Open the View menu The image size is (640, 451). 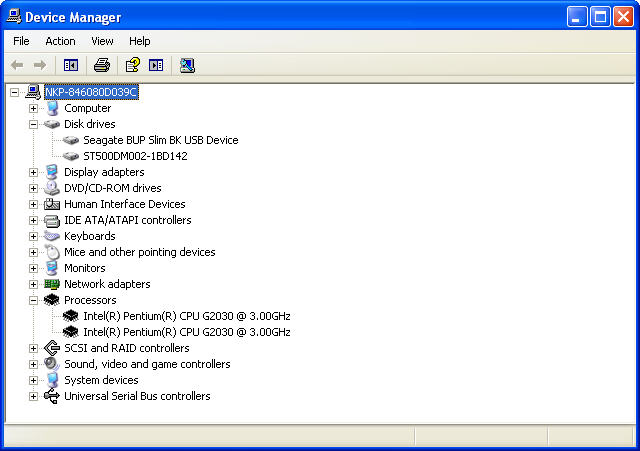tap(102, 41)
